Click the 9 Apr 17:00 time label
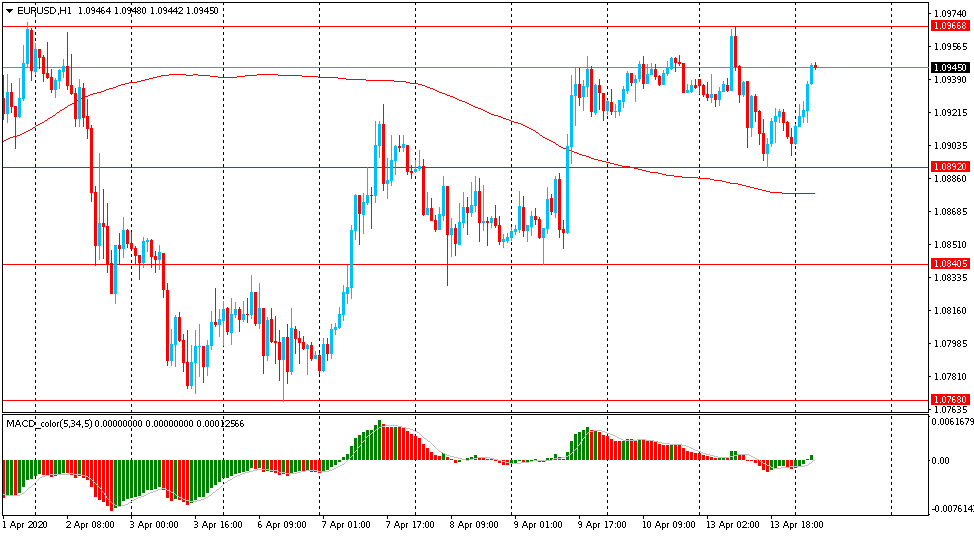The width and height of the screenshot is (974, 536). pyautogui.click(x=602, y=525)
